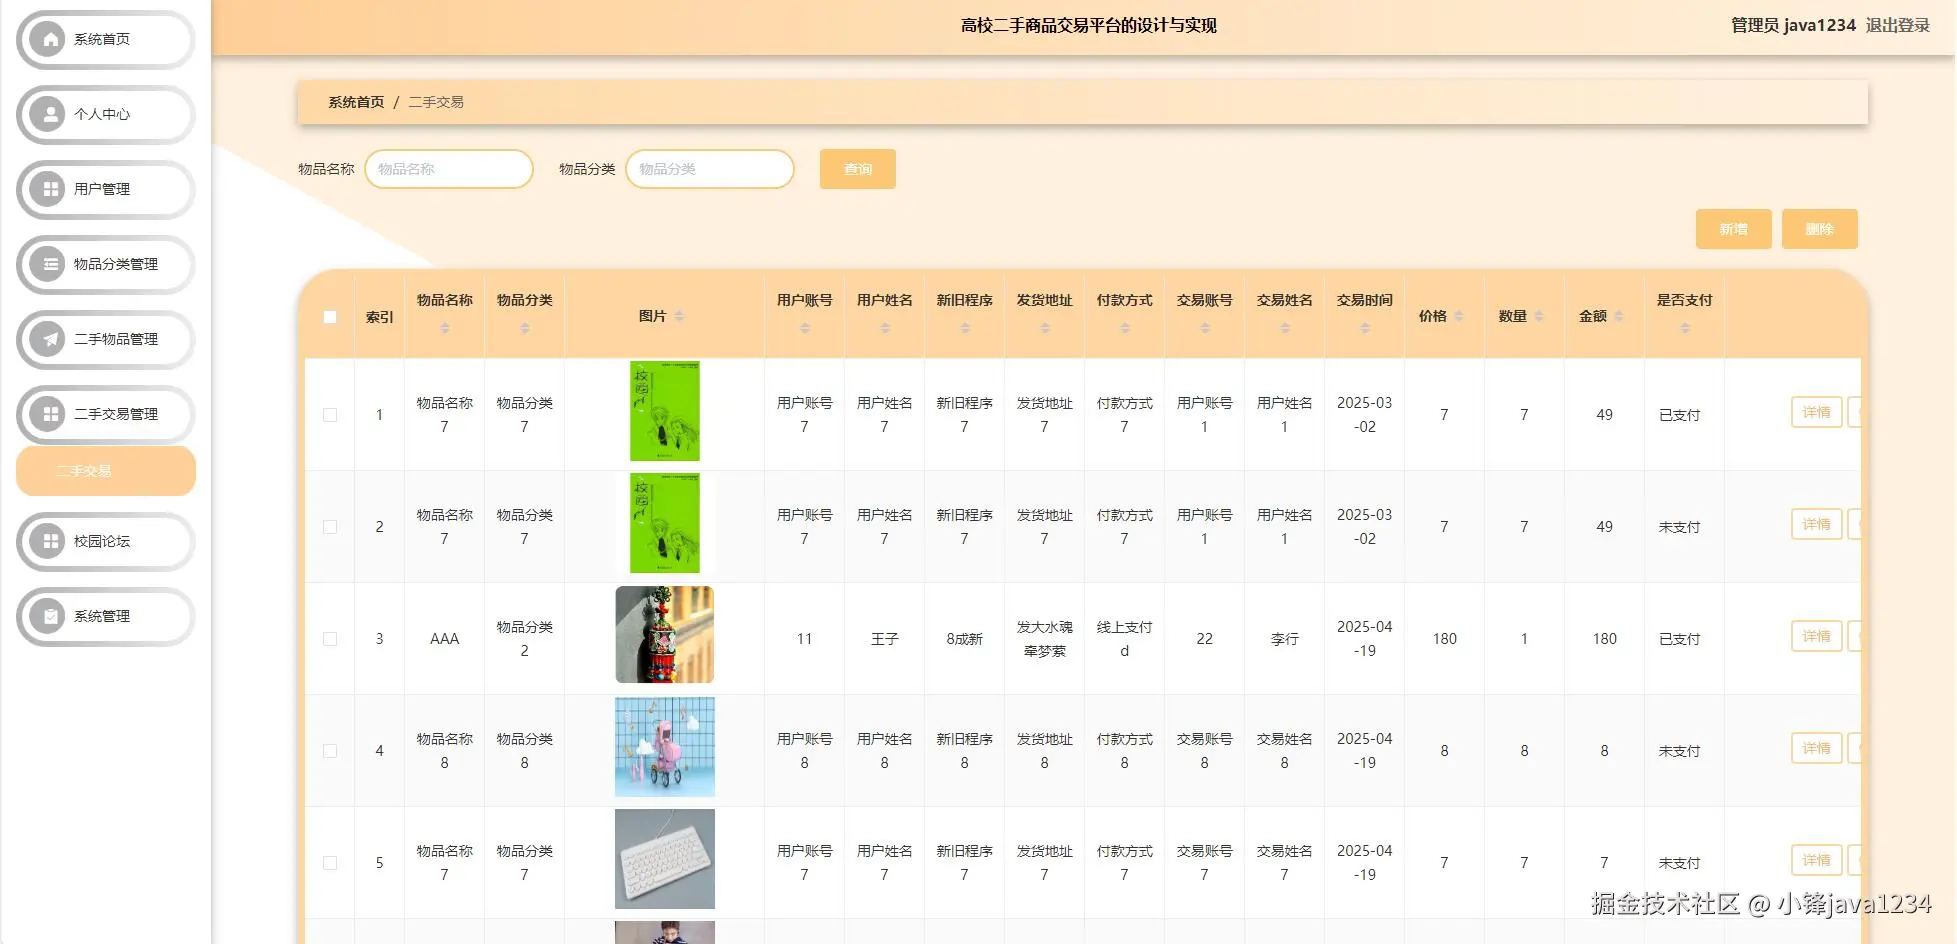Viewport: 1957px width, 944px height.
Task: Check the checkbox for row index 1
Action: coord(330,415)
